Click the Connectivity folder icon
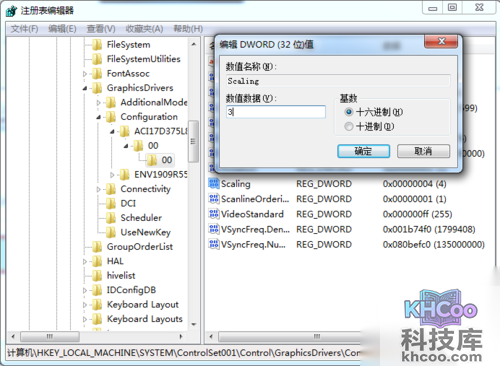The width and height of the screenshot is (500, 366). (x=111, y=189)
